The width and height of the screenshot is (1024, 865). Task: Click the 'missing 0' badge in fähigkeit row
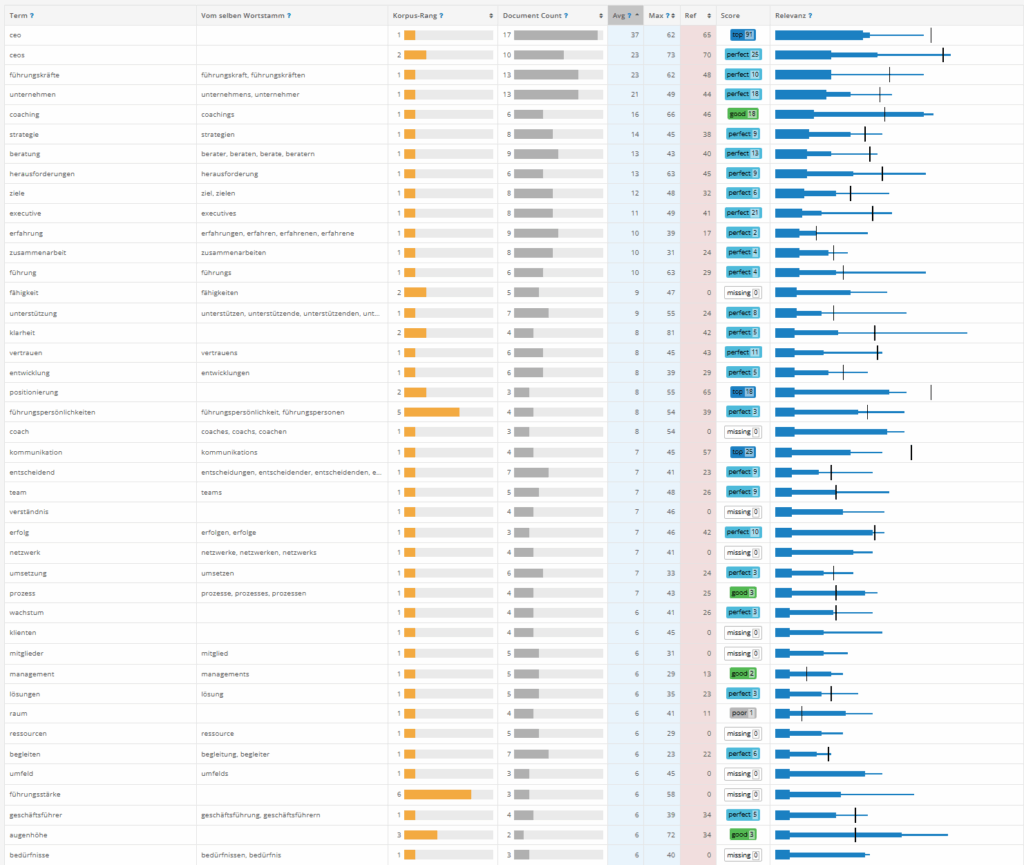pos(742,293)
